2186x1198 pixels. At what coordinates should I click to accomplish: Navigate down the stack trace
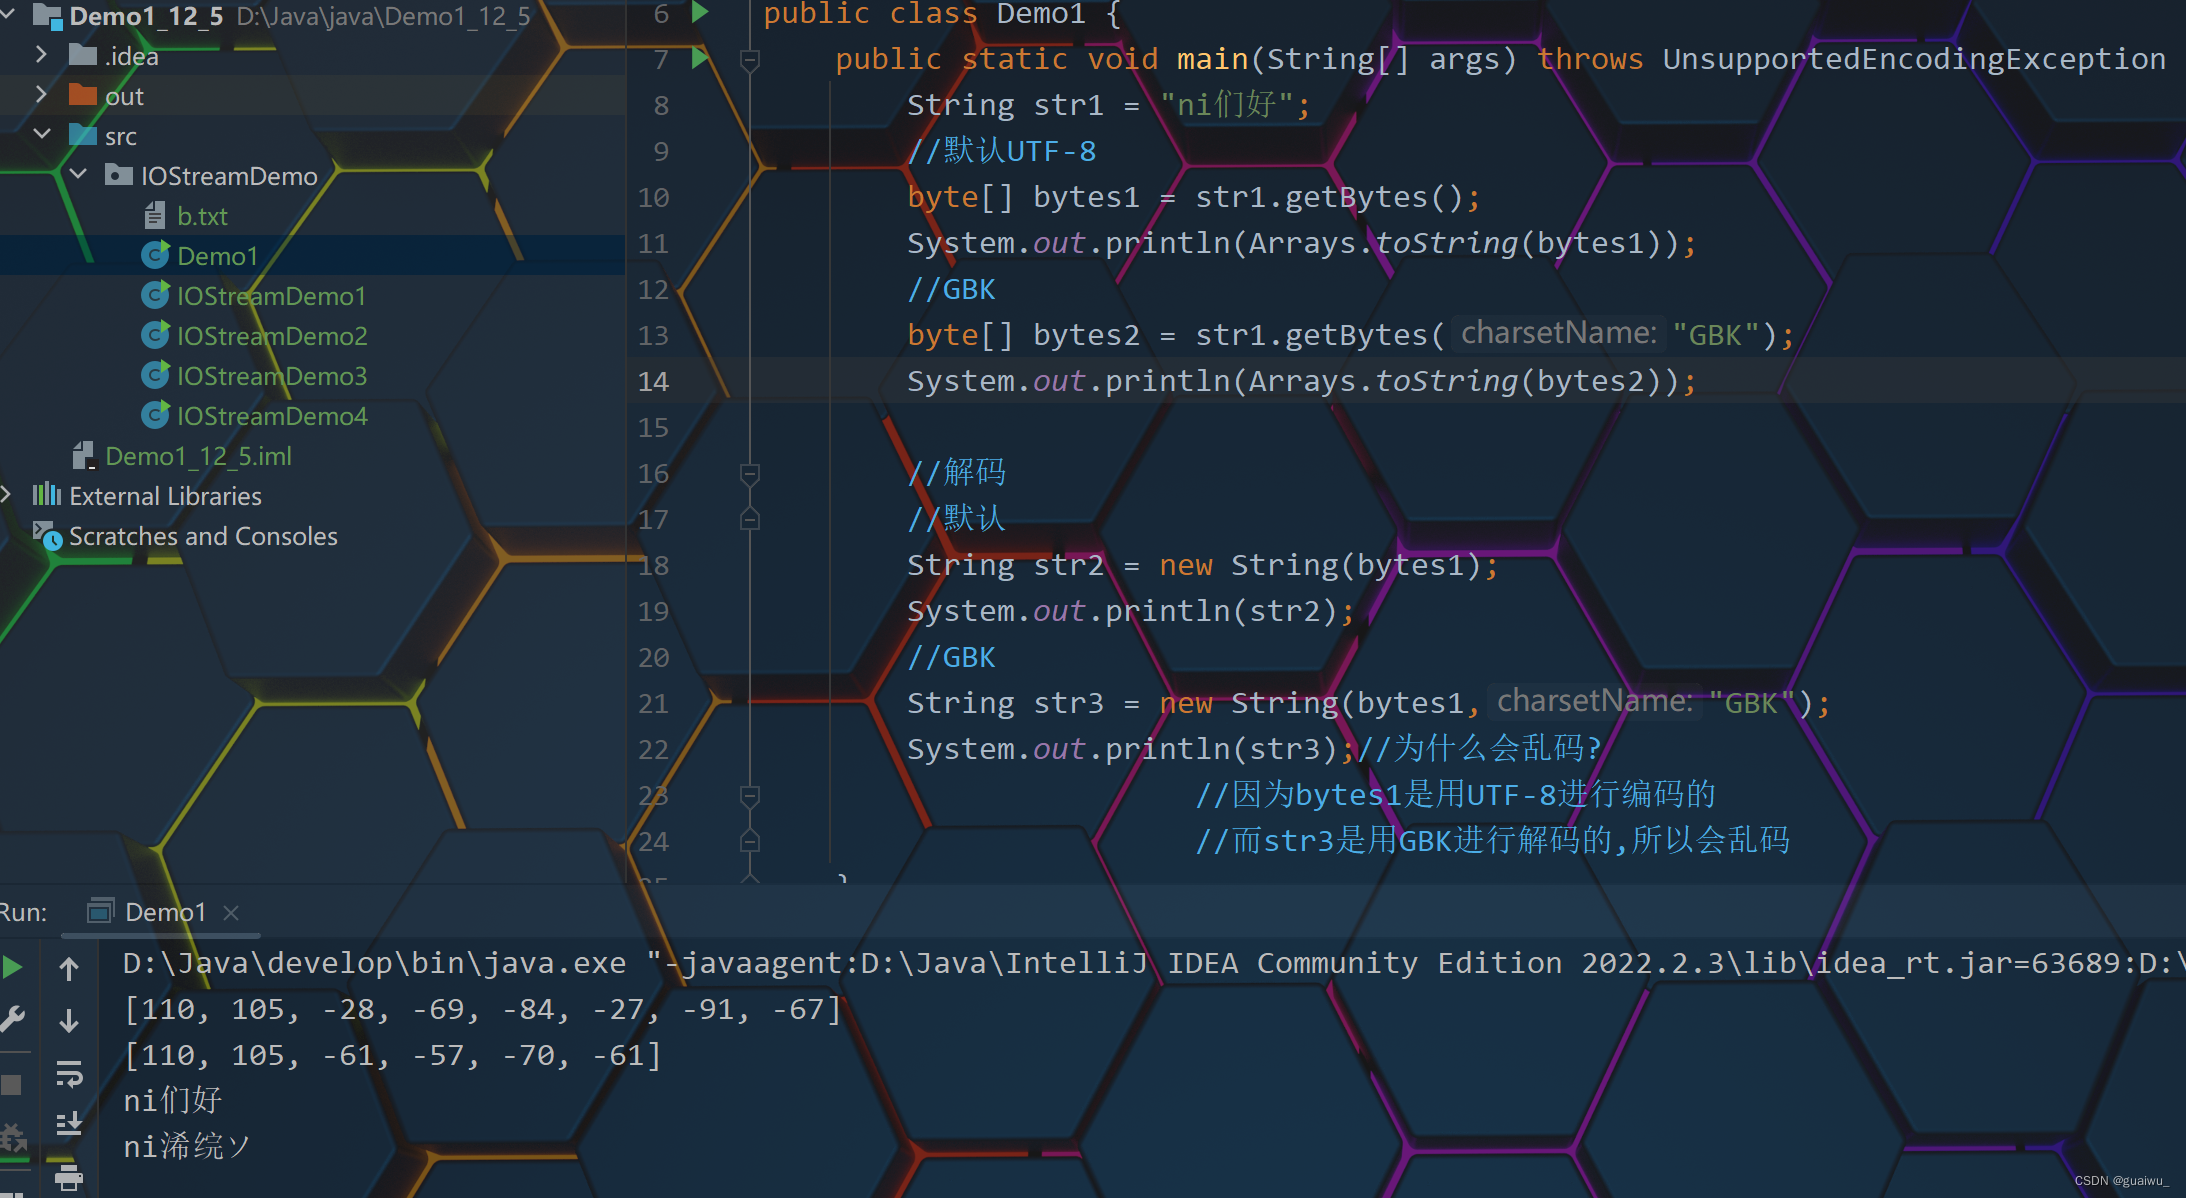coord(68,1019)
